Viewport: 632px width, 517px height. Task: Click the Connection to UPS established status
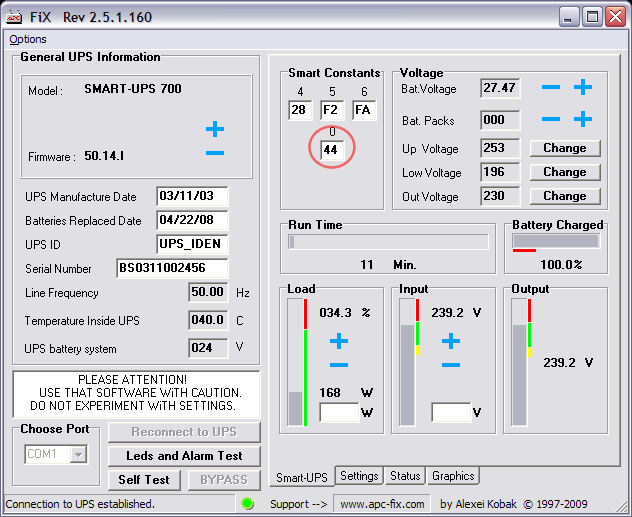click(80, 504)
